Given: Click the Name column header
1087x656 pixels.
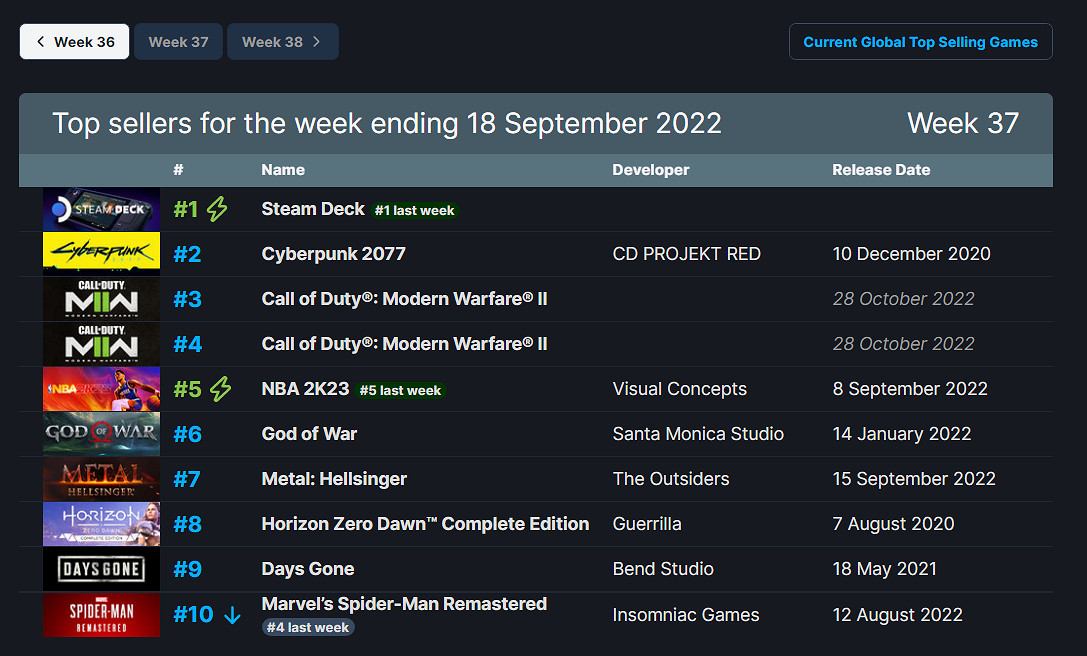Looking at the screenshot, I should point(283,170).
